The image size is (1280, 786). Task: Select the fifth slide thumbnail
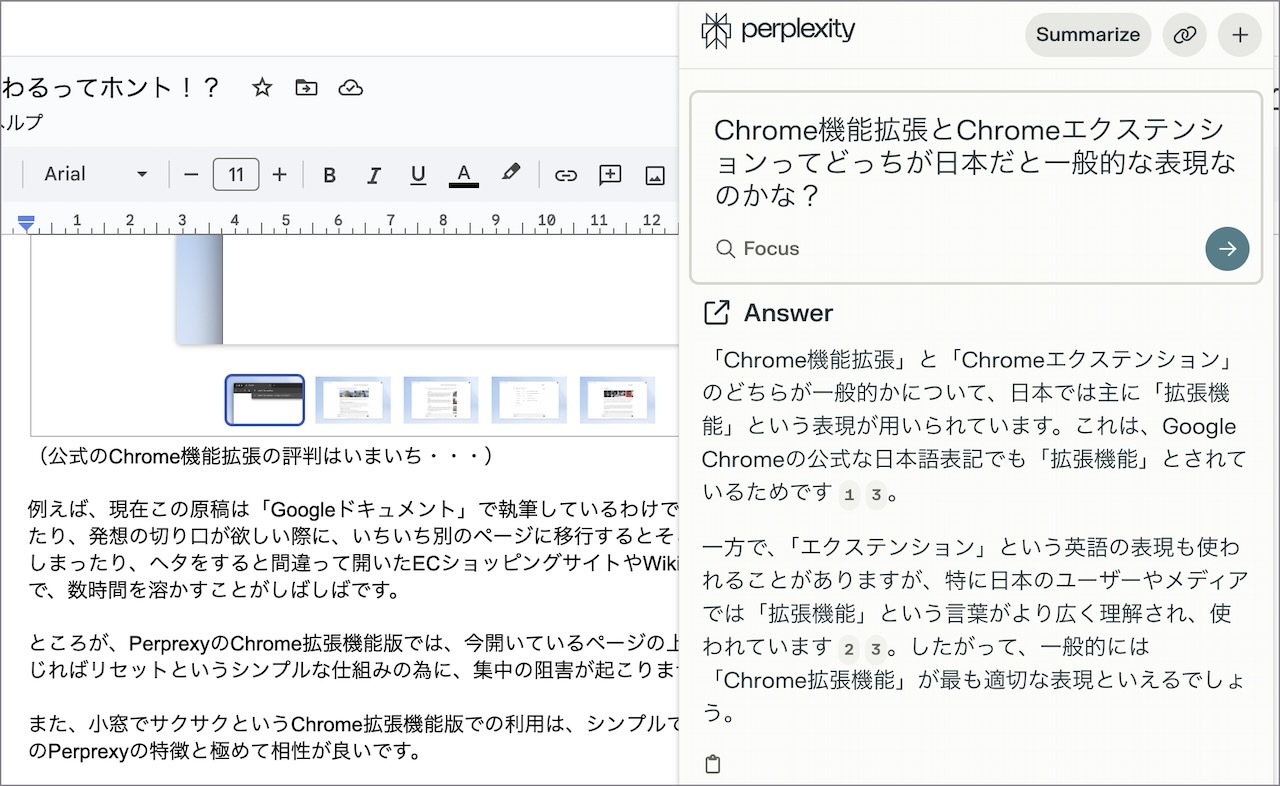tap(617, 400)
